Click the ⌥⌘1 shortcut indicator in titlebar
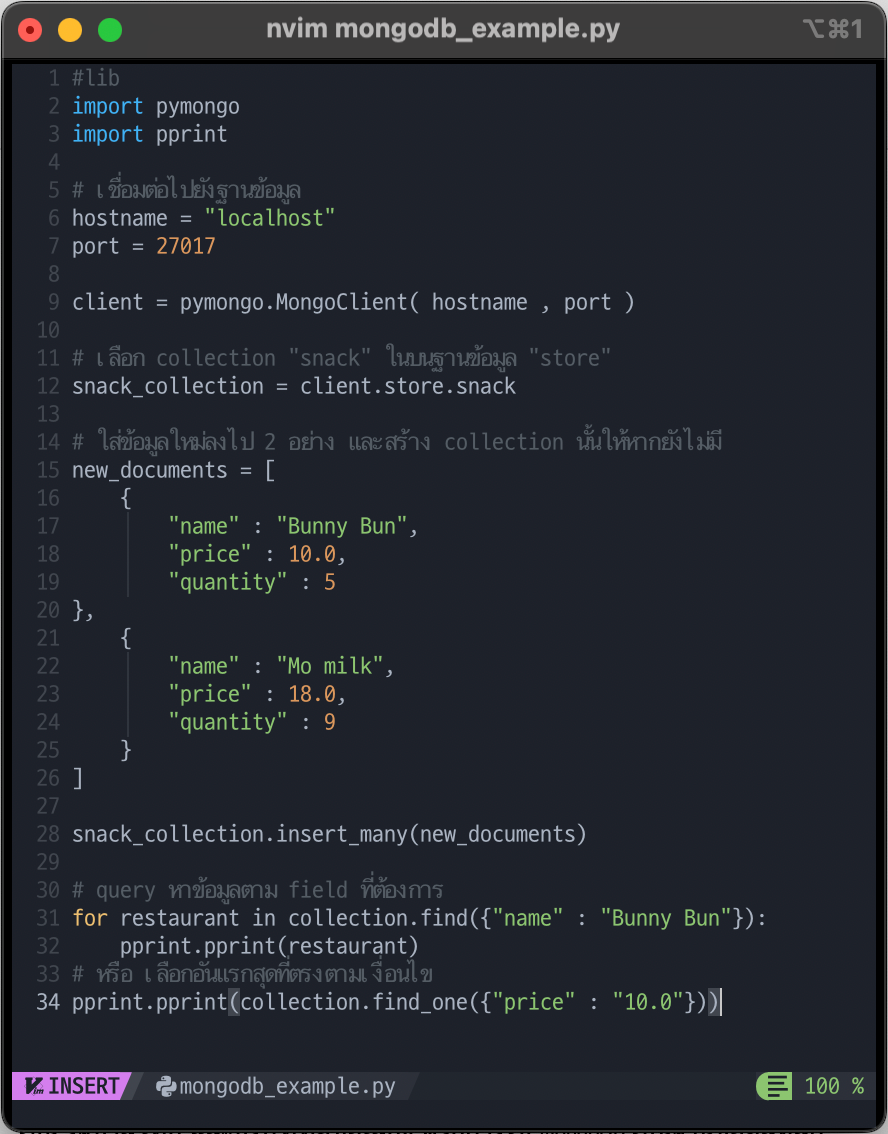The width and height of the screenshot is (888, 1134). pyautogui.click(x=832, y=29)
